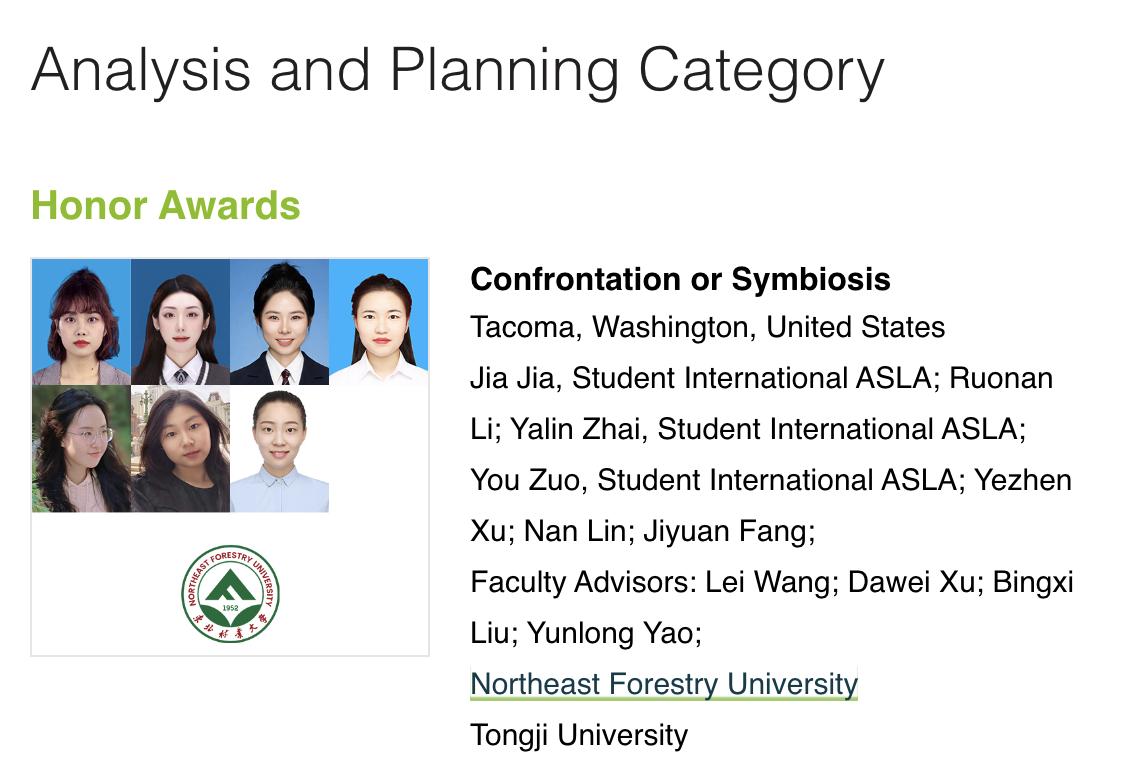The image size is (1146, 759).
Task: Select the Confrontation or Symbiosis project title
Action: [680, 279]
